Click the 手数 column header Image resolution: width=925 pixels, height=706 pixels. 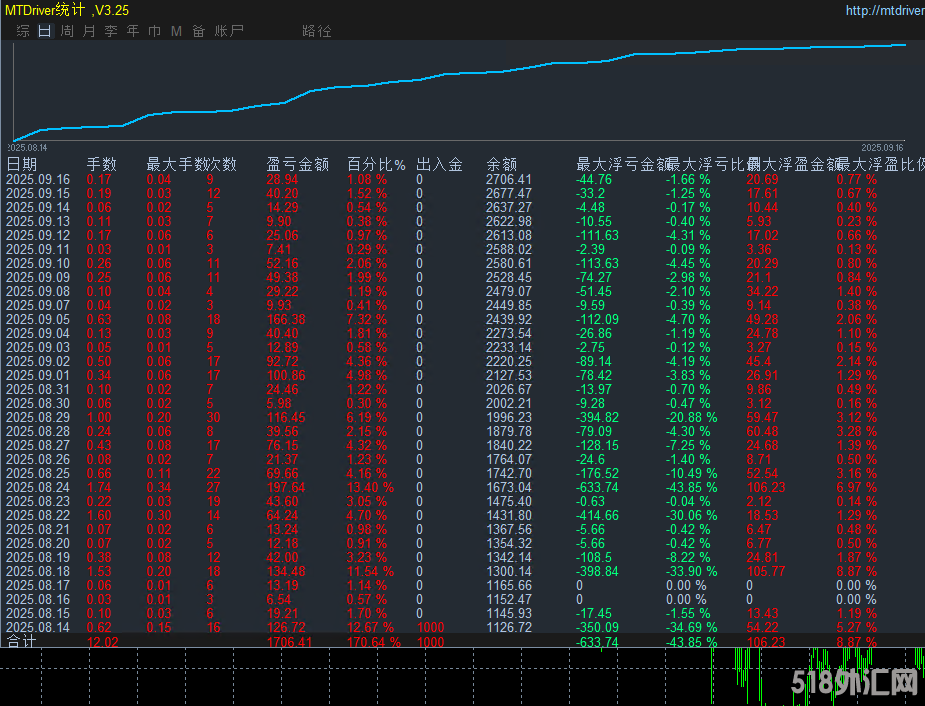pyautogui.click(x=101, y=164)
